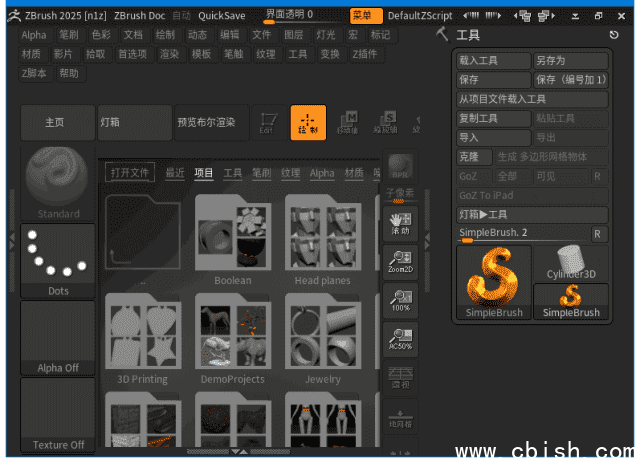The image size is (640, 463).
Task: Select the Zoom2D view icon
Action: tap(401, 263)
